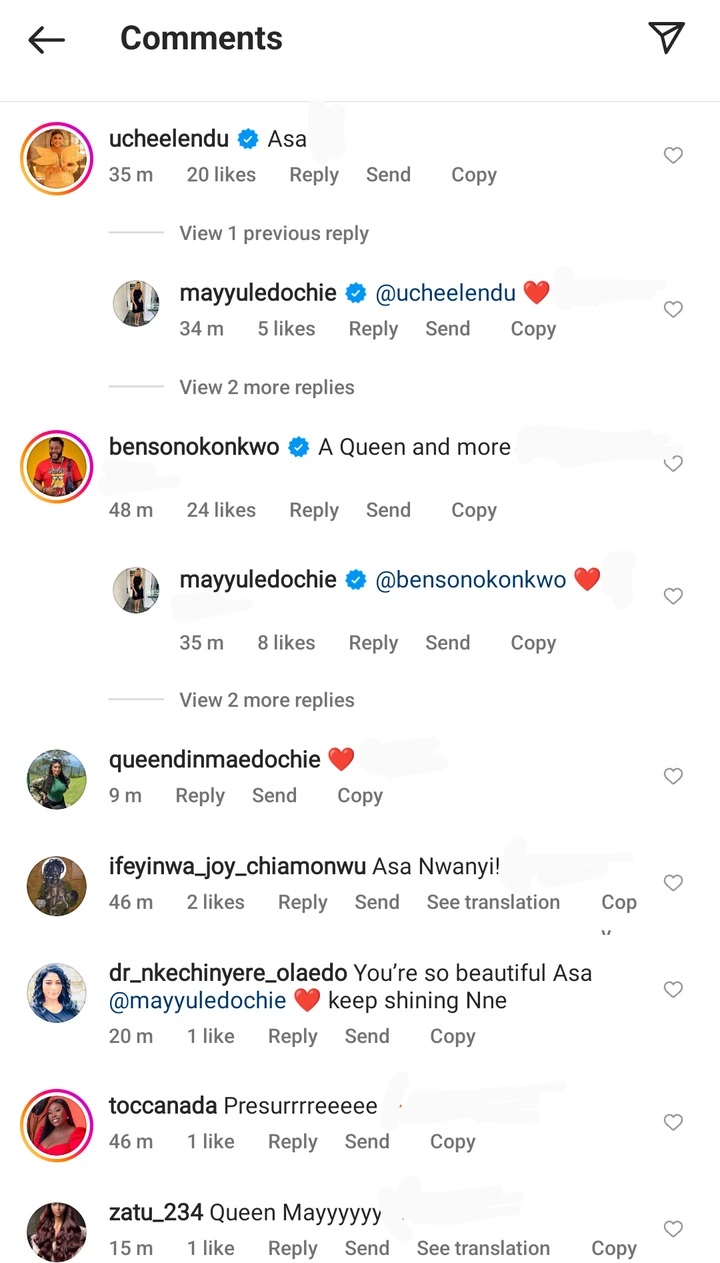Screen dimensions: 720x1263
Task: Reply to bensonokonkwo's comment
Action: click(314, 510)
